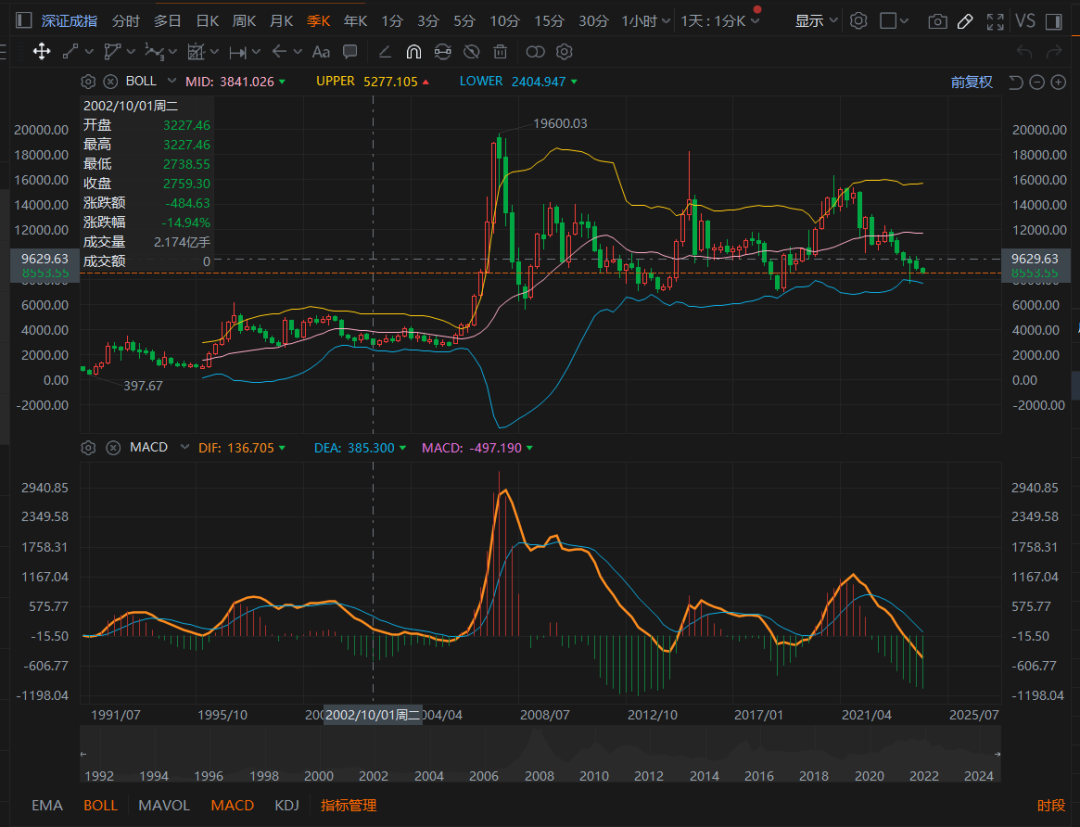
Task: Click the 前复权 adjustment button
Action: pos(971,82)
